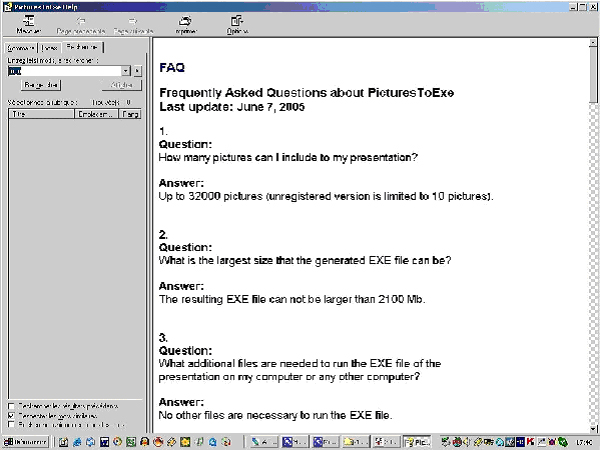
Task: Open the Démarrer start button
Action: [x=26, y=442]
